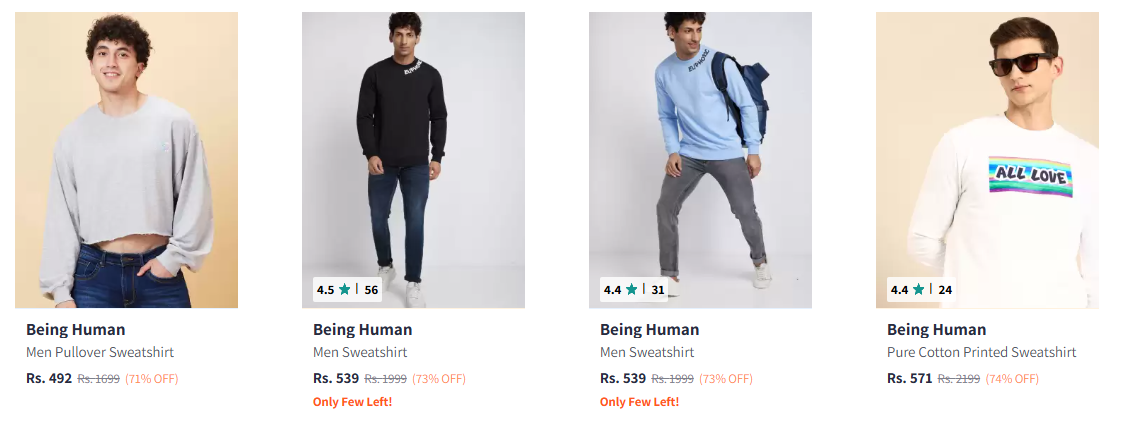
Task: Click the 74% OFF discount label
Action: click(1012, 379)
